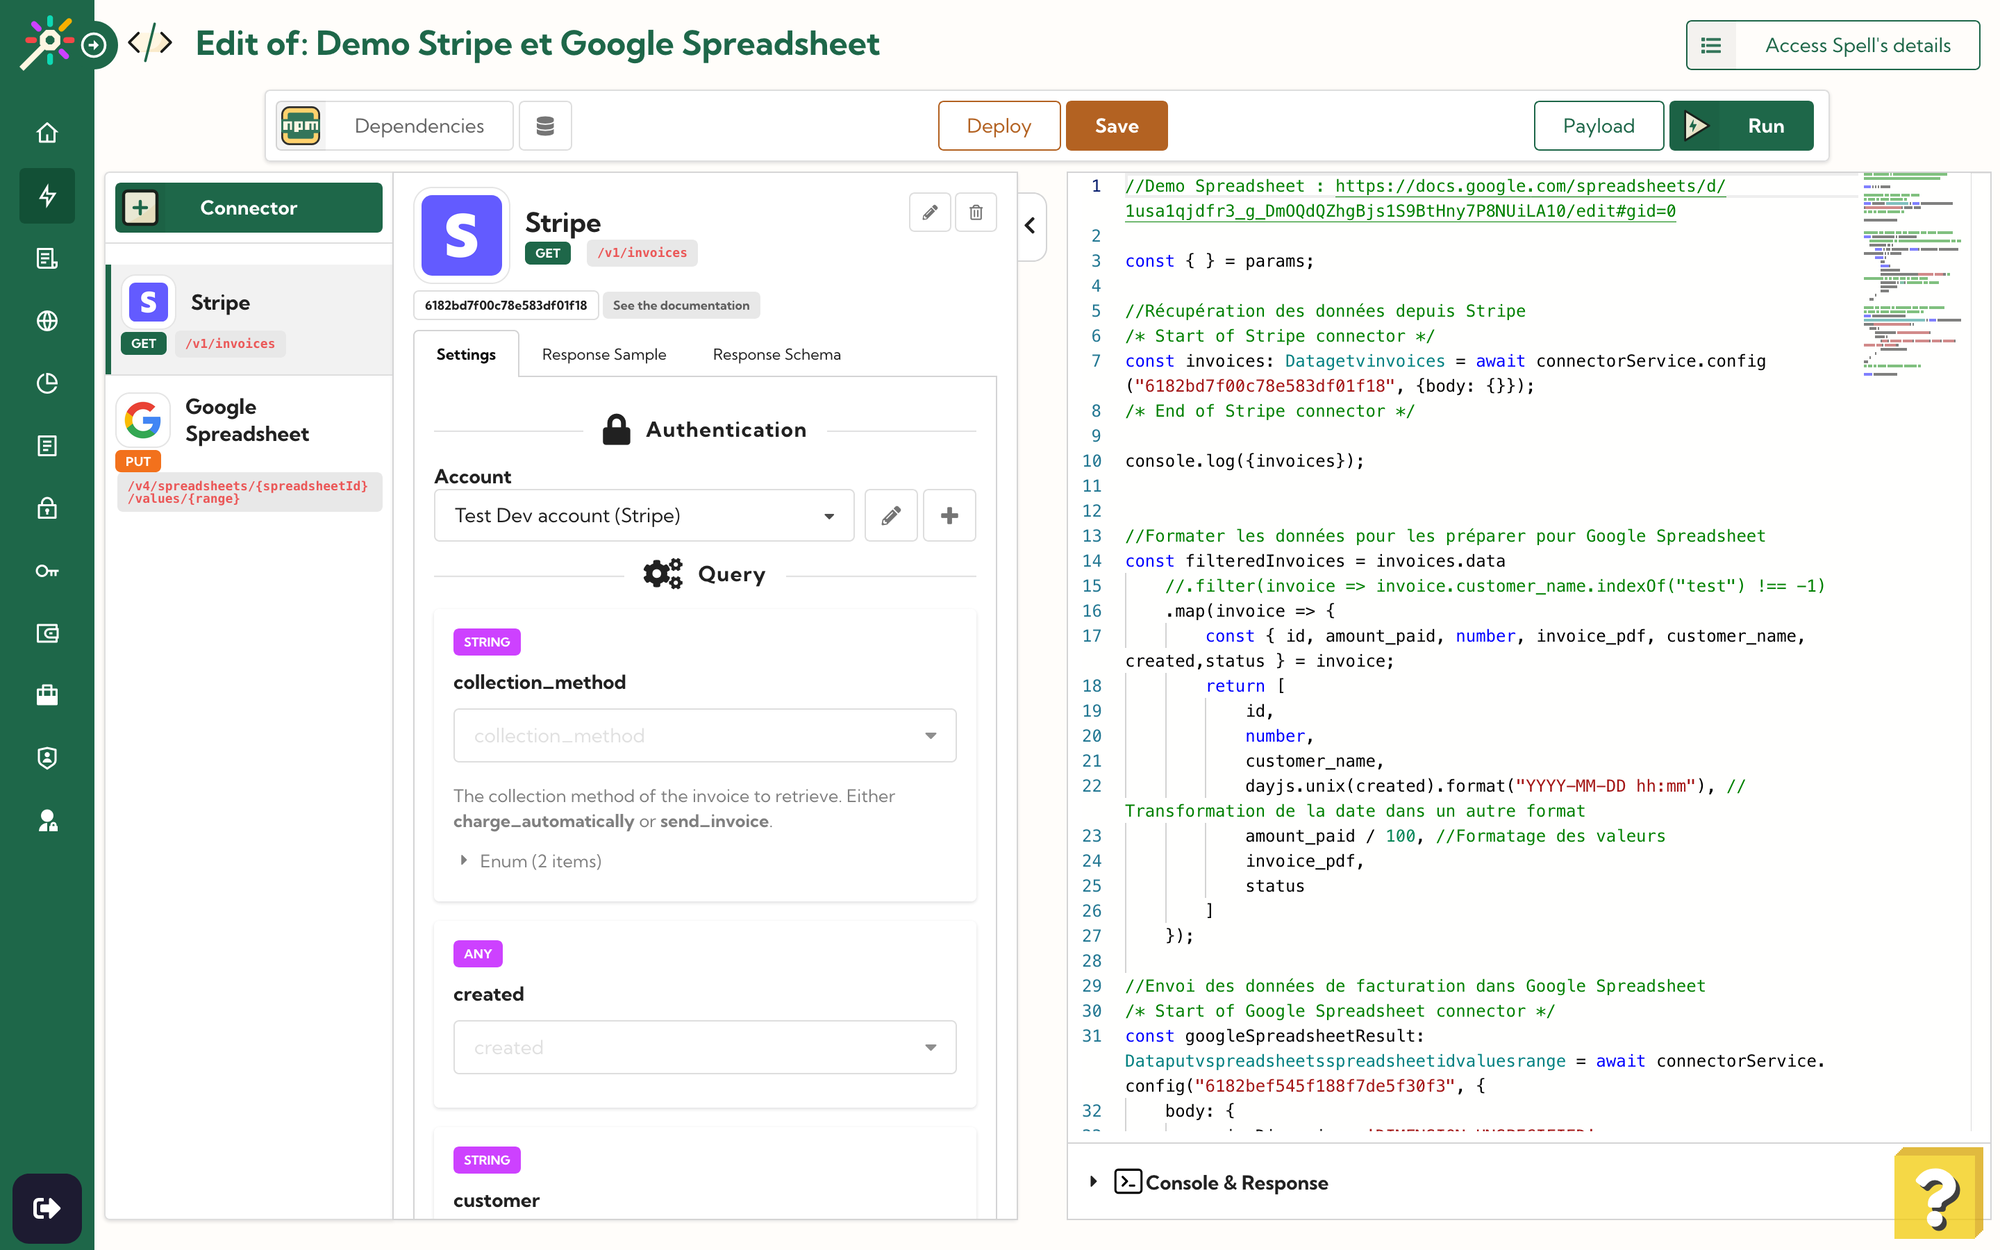Edit the selected account with pencil icon
The image size is (2000, 1250).
click(891, 515)
